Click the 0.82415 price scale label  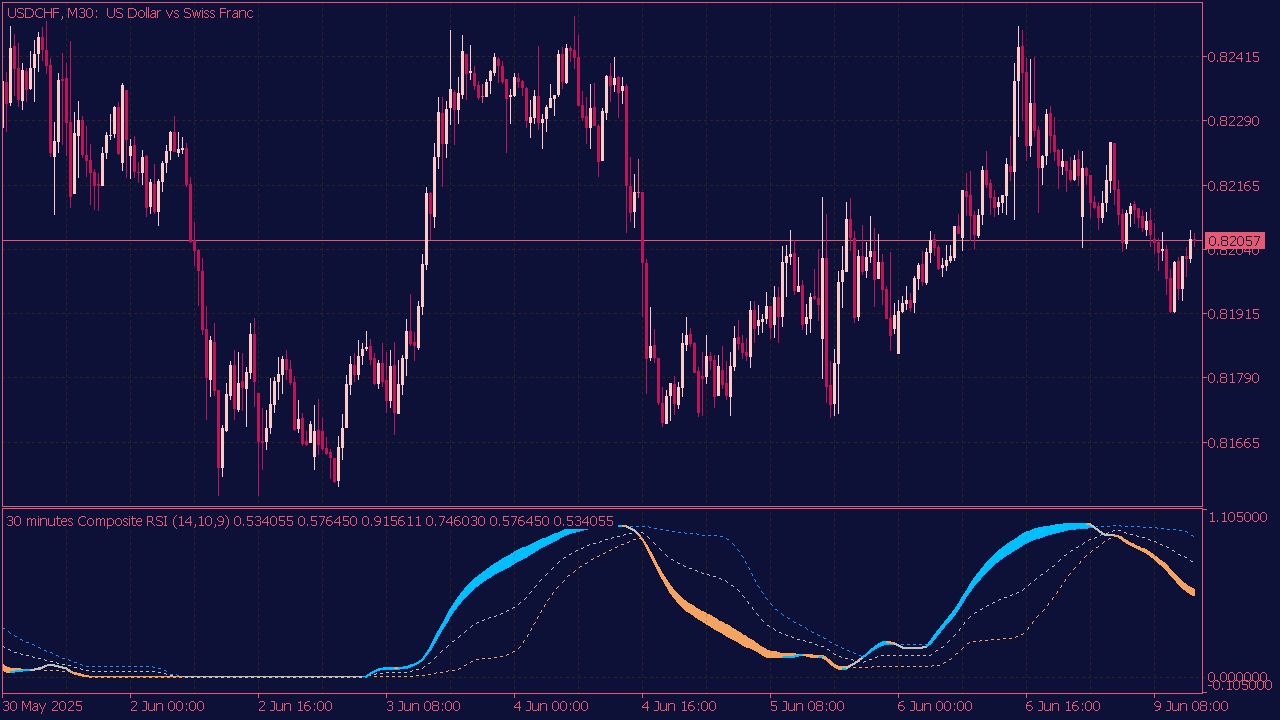[x=1234, y=57]
